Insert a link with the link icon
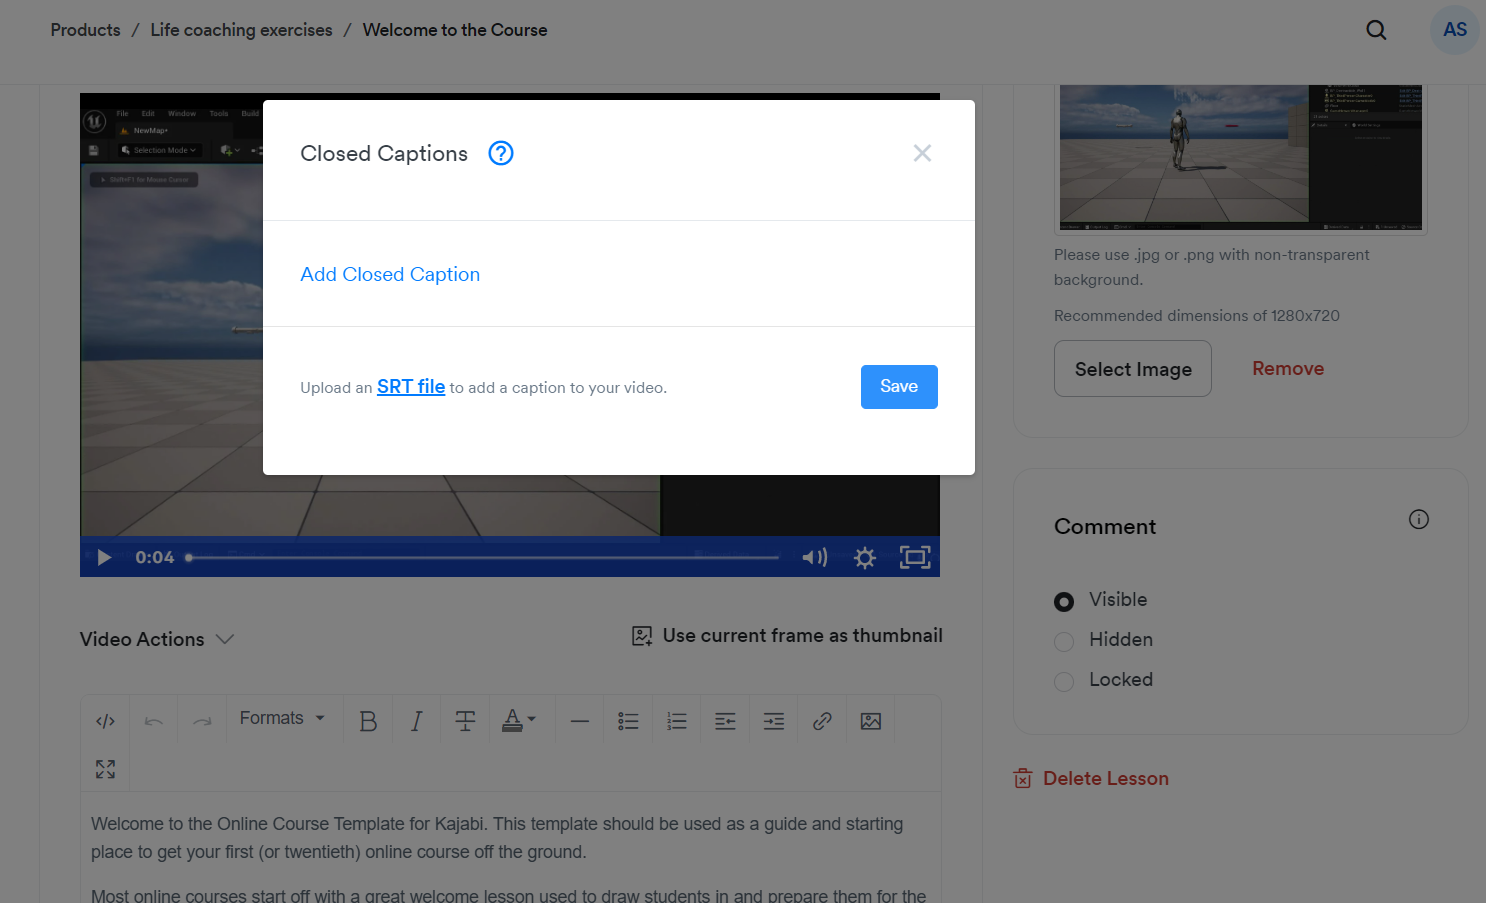The height and width of the screenshot is (903, 1486). coord(822,721)
